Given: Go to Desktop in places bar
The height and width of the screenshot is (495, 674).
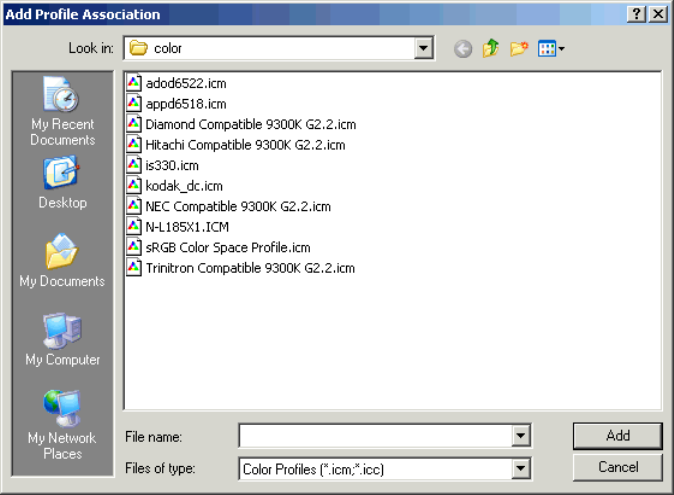Looking at the screenshot, I should click(62, 184).
